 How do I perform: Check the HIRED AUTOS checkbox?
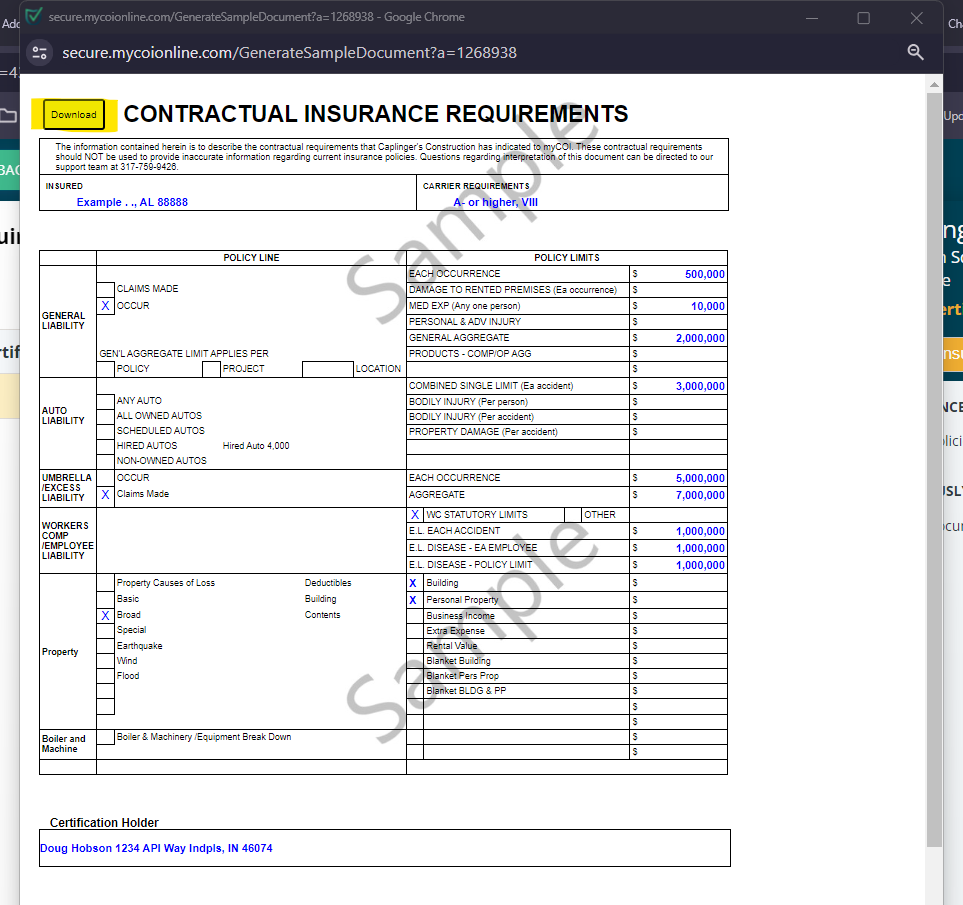coord(105,445)
